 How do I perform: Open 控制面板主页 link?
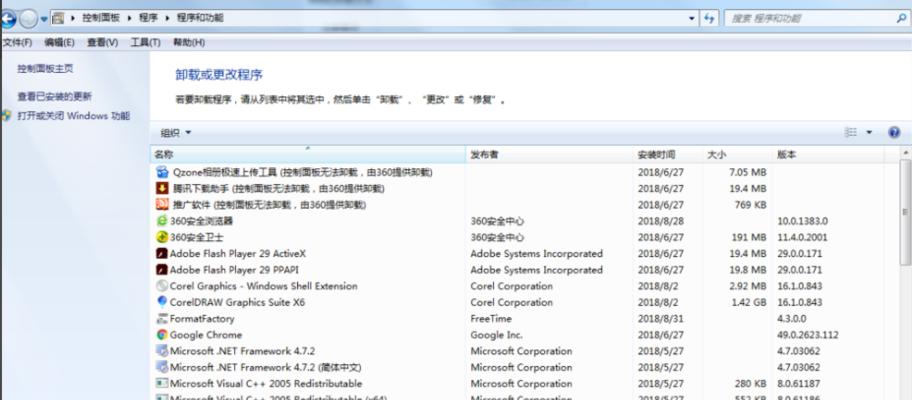click(45, 69)
